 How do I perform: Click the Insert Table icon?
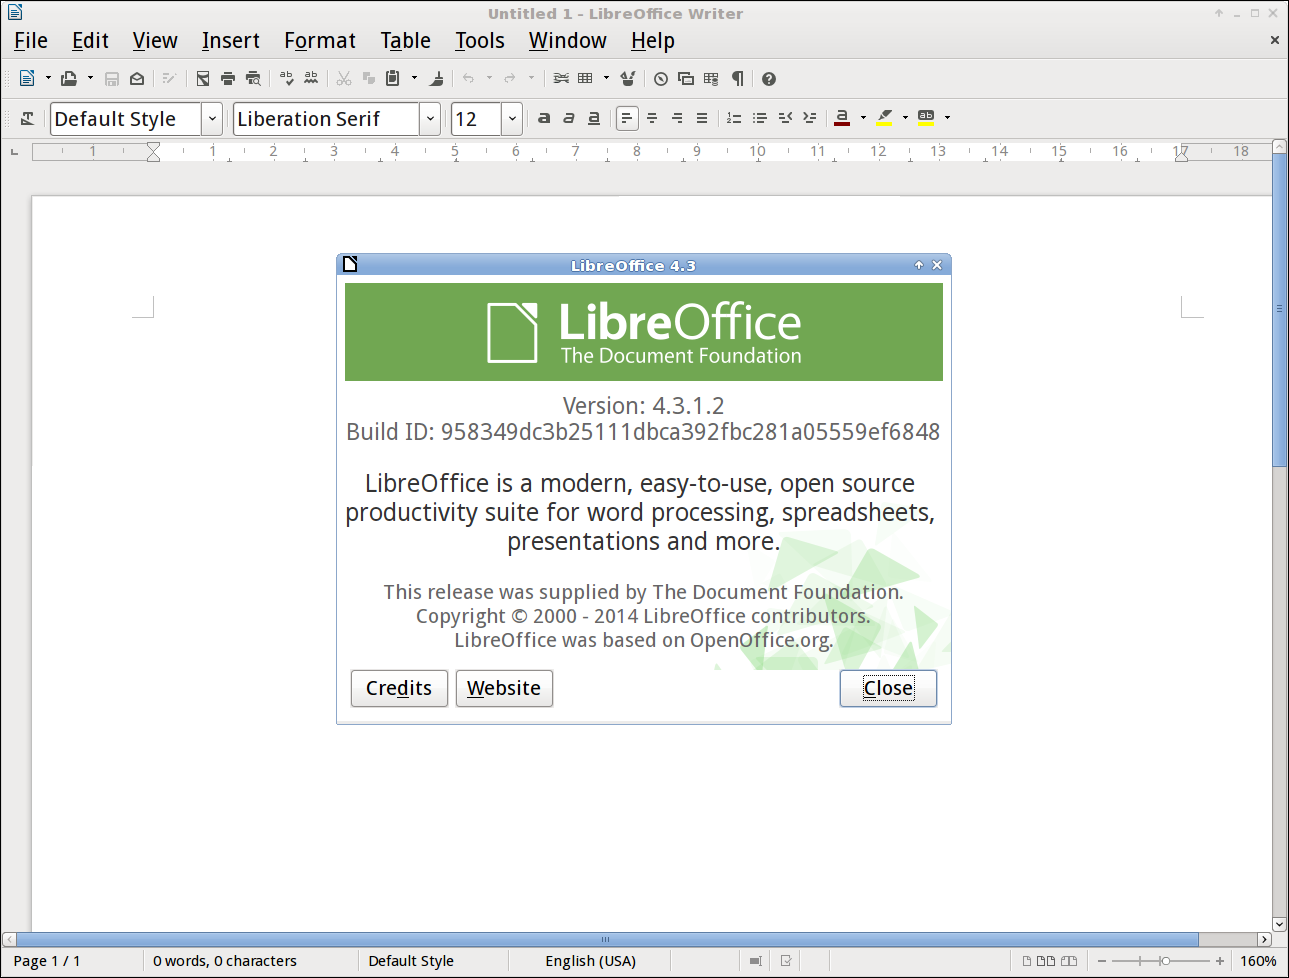(x=586, y=78)
